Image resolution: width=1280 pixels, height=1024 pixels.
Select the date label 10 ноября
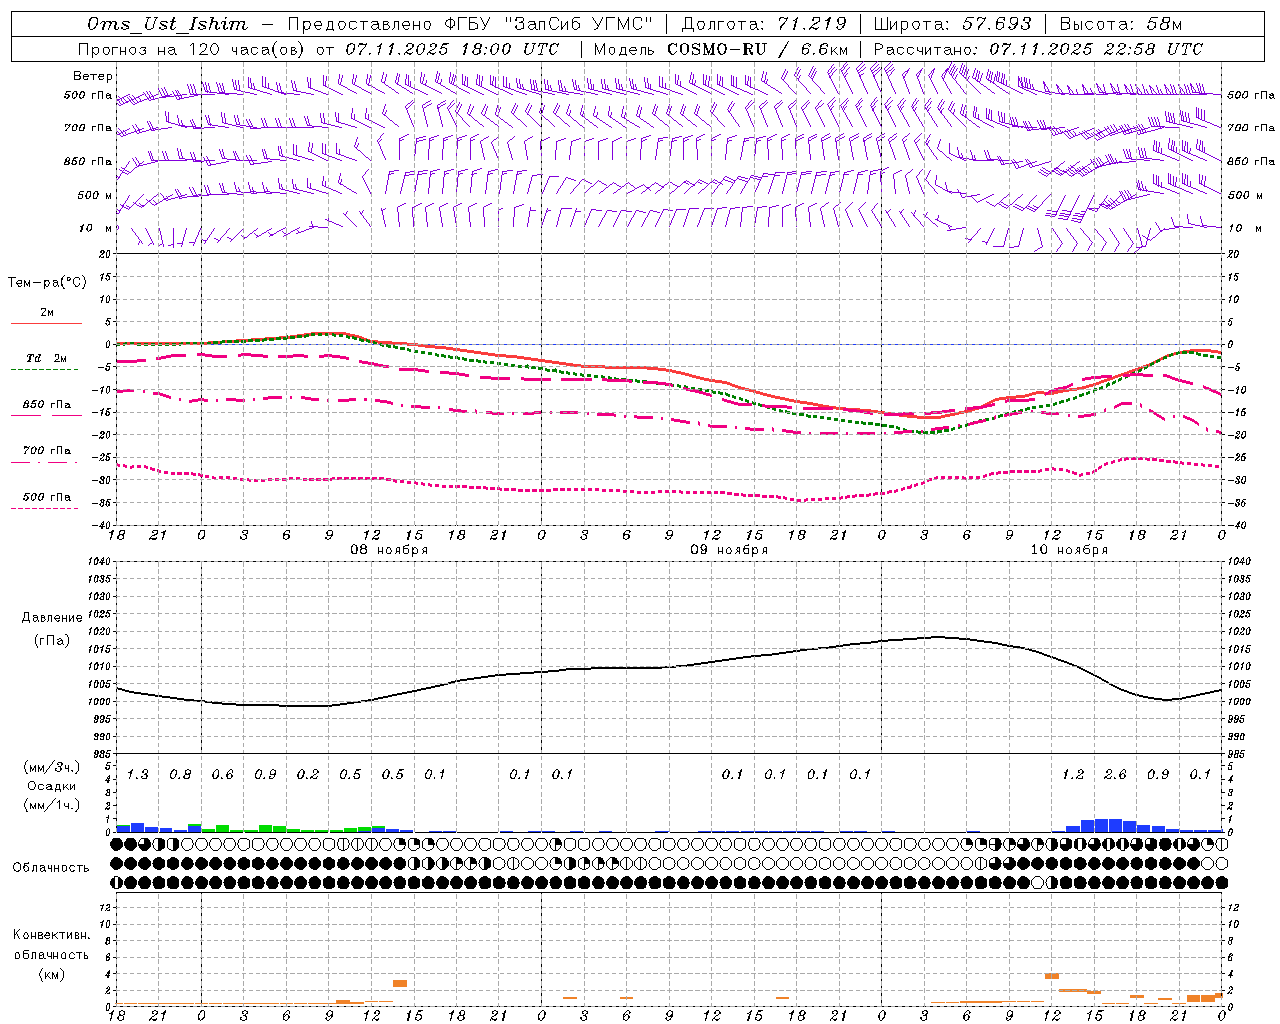coord(1069,550)
